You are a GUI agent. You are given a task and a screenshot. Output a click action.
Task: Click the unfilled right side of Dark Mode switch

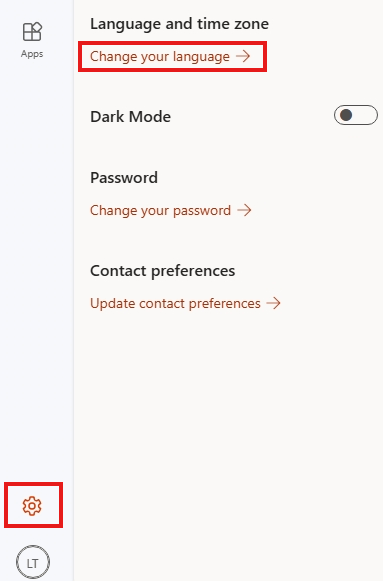pyautogui.click(x=366, y=115)
